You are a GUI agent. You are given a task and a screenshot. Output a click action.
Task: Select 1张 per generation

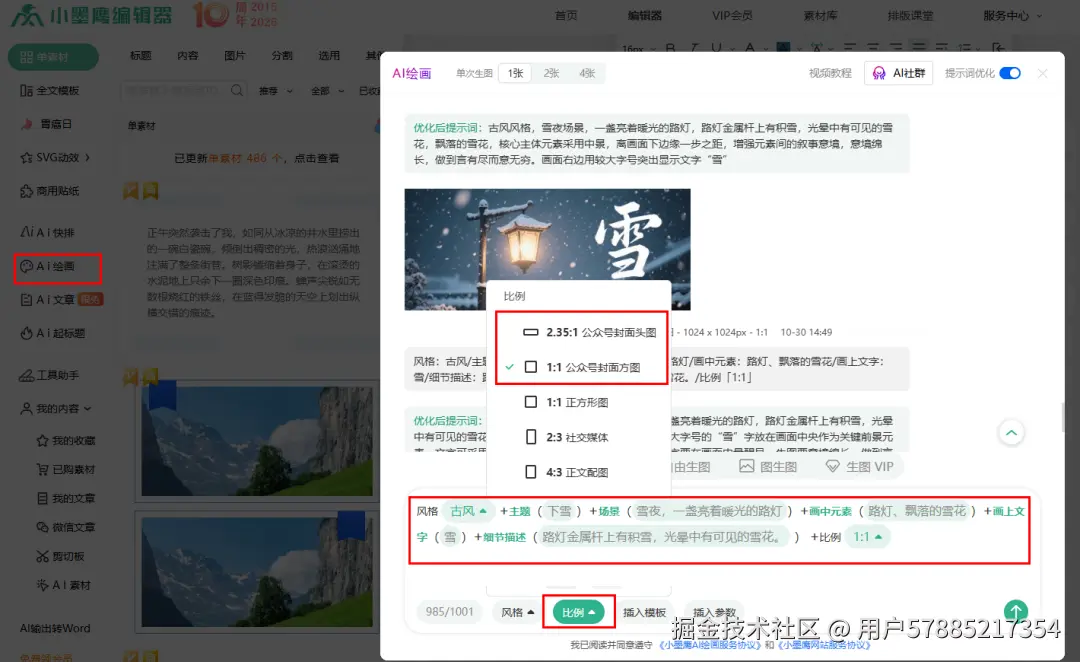515,73
